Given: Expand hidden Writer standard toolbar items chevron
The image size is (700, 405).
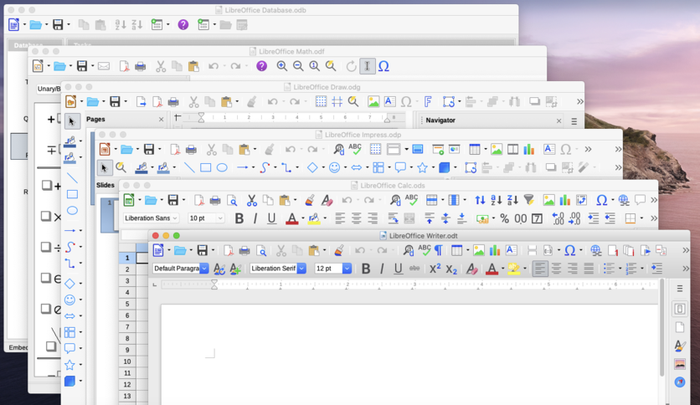Looking at the screenshot, I should click(686, 251).
